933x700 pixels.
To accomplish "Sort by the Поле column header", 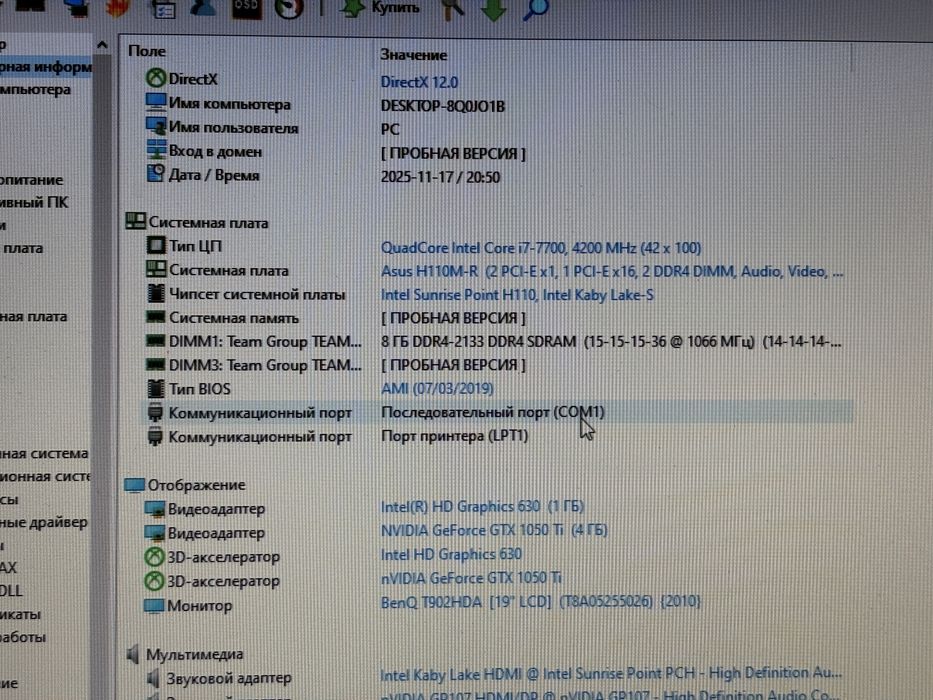I will click(147, 51).
